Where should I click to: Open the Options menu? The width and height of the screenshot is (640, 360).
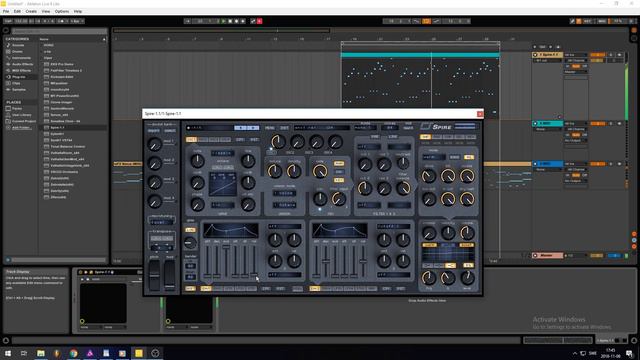(x=62, y=11)
